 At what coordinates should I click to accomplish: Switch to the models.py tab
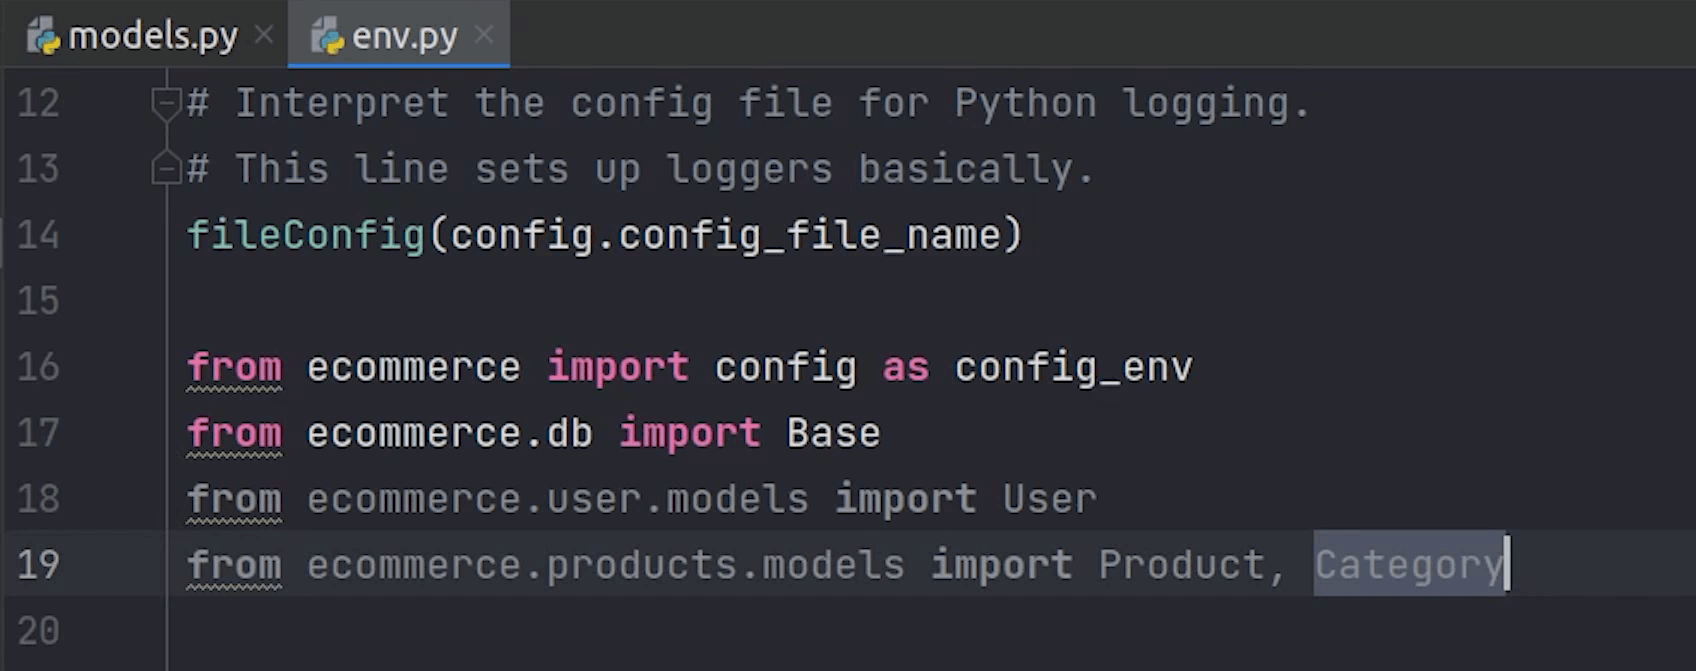pos(152,36)
